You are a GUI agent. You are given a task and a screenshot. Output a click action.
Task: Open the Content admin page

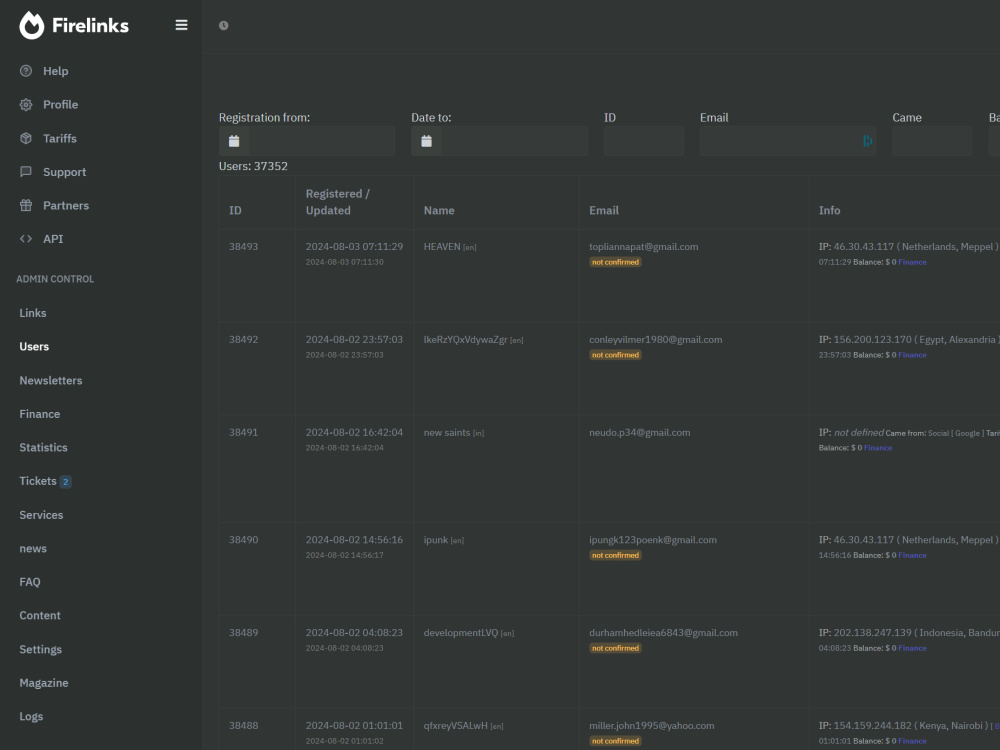[40, 615]
